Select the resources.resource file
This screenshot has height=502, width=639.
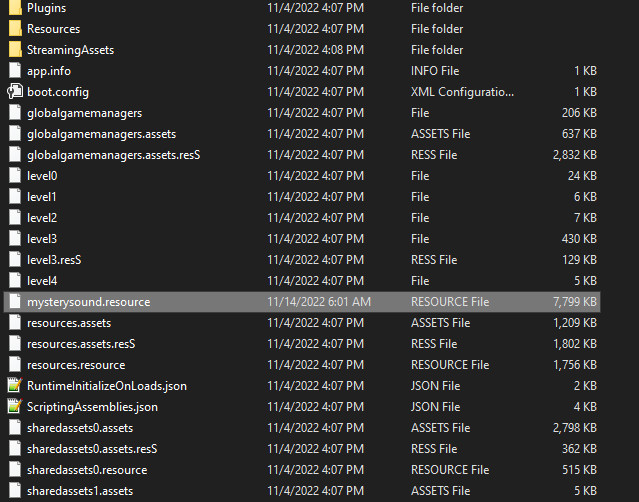tap(76, 365)
